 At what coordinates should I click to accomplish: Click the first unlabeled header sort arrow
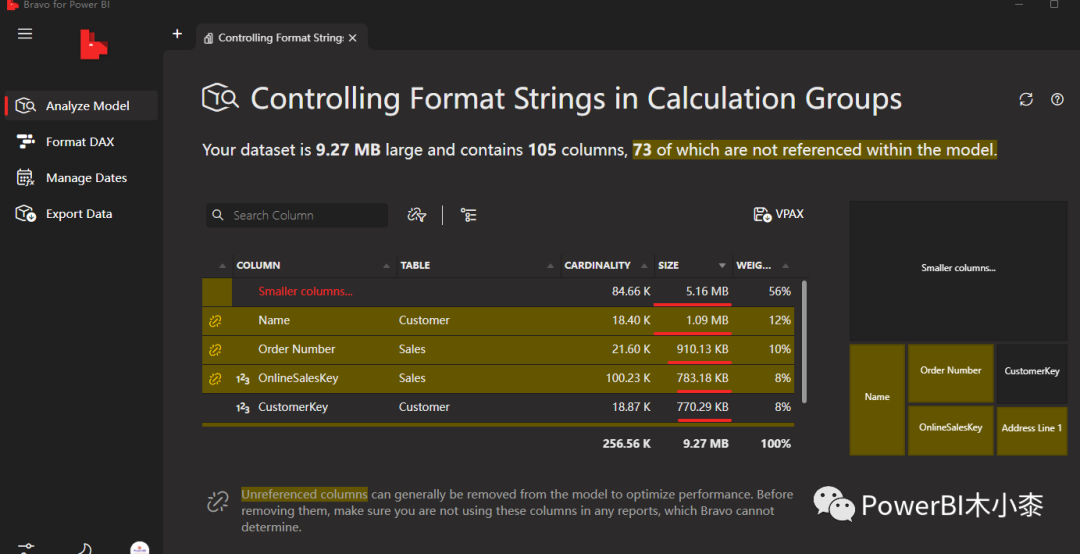[222, 266]
